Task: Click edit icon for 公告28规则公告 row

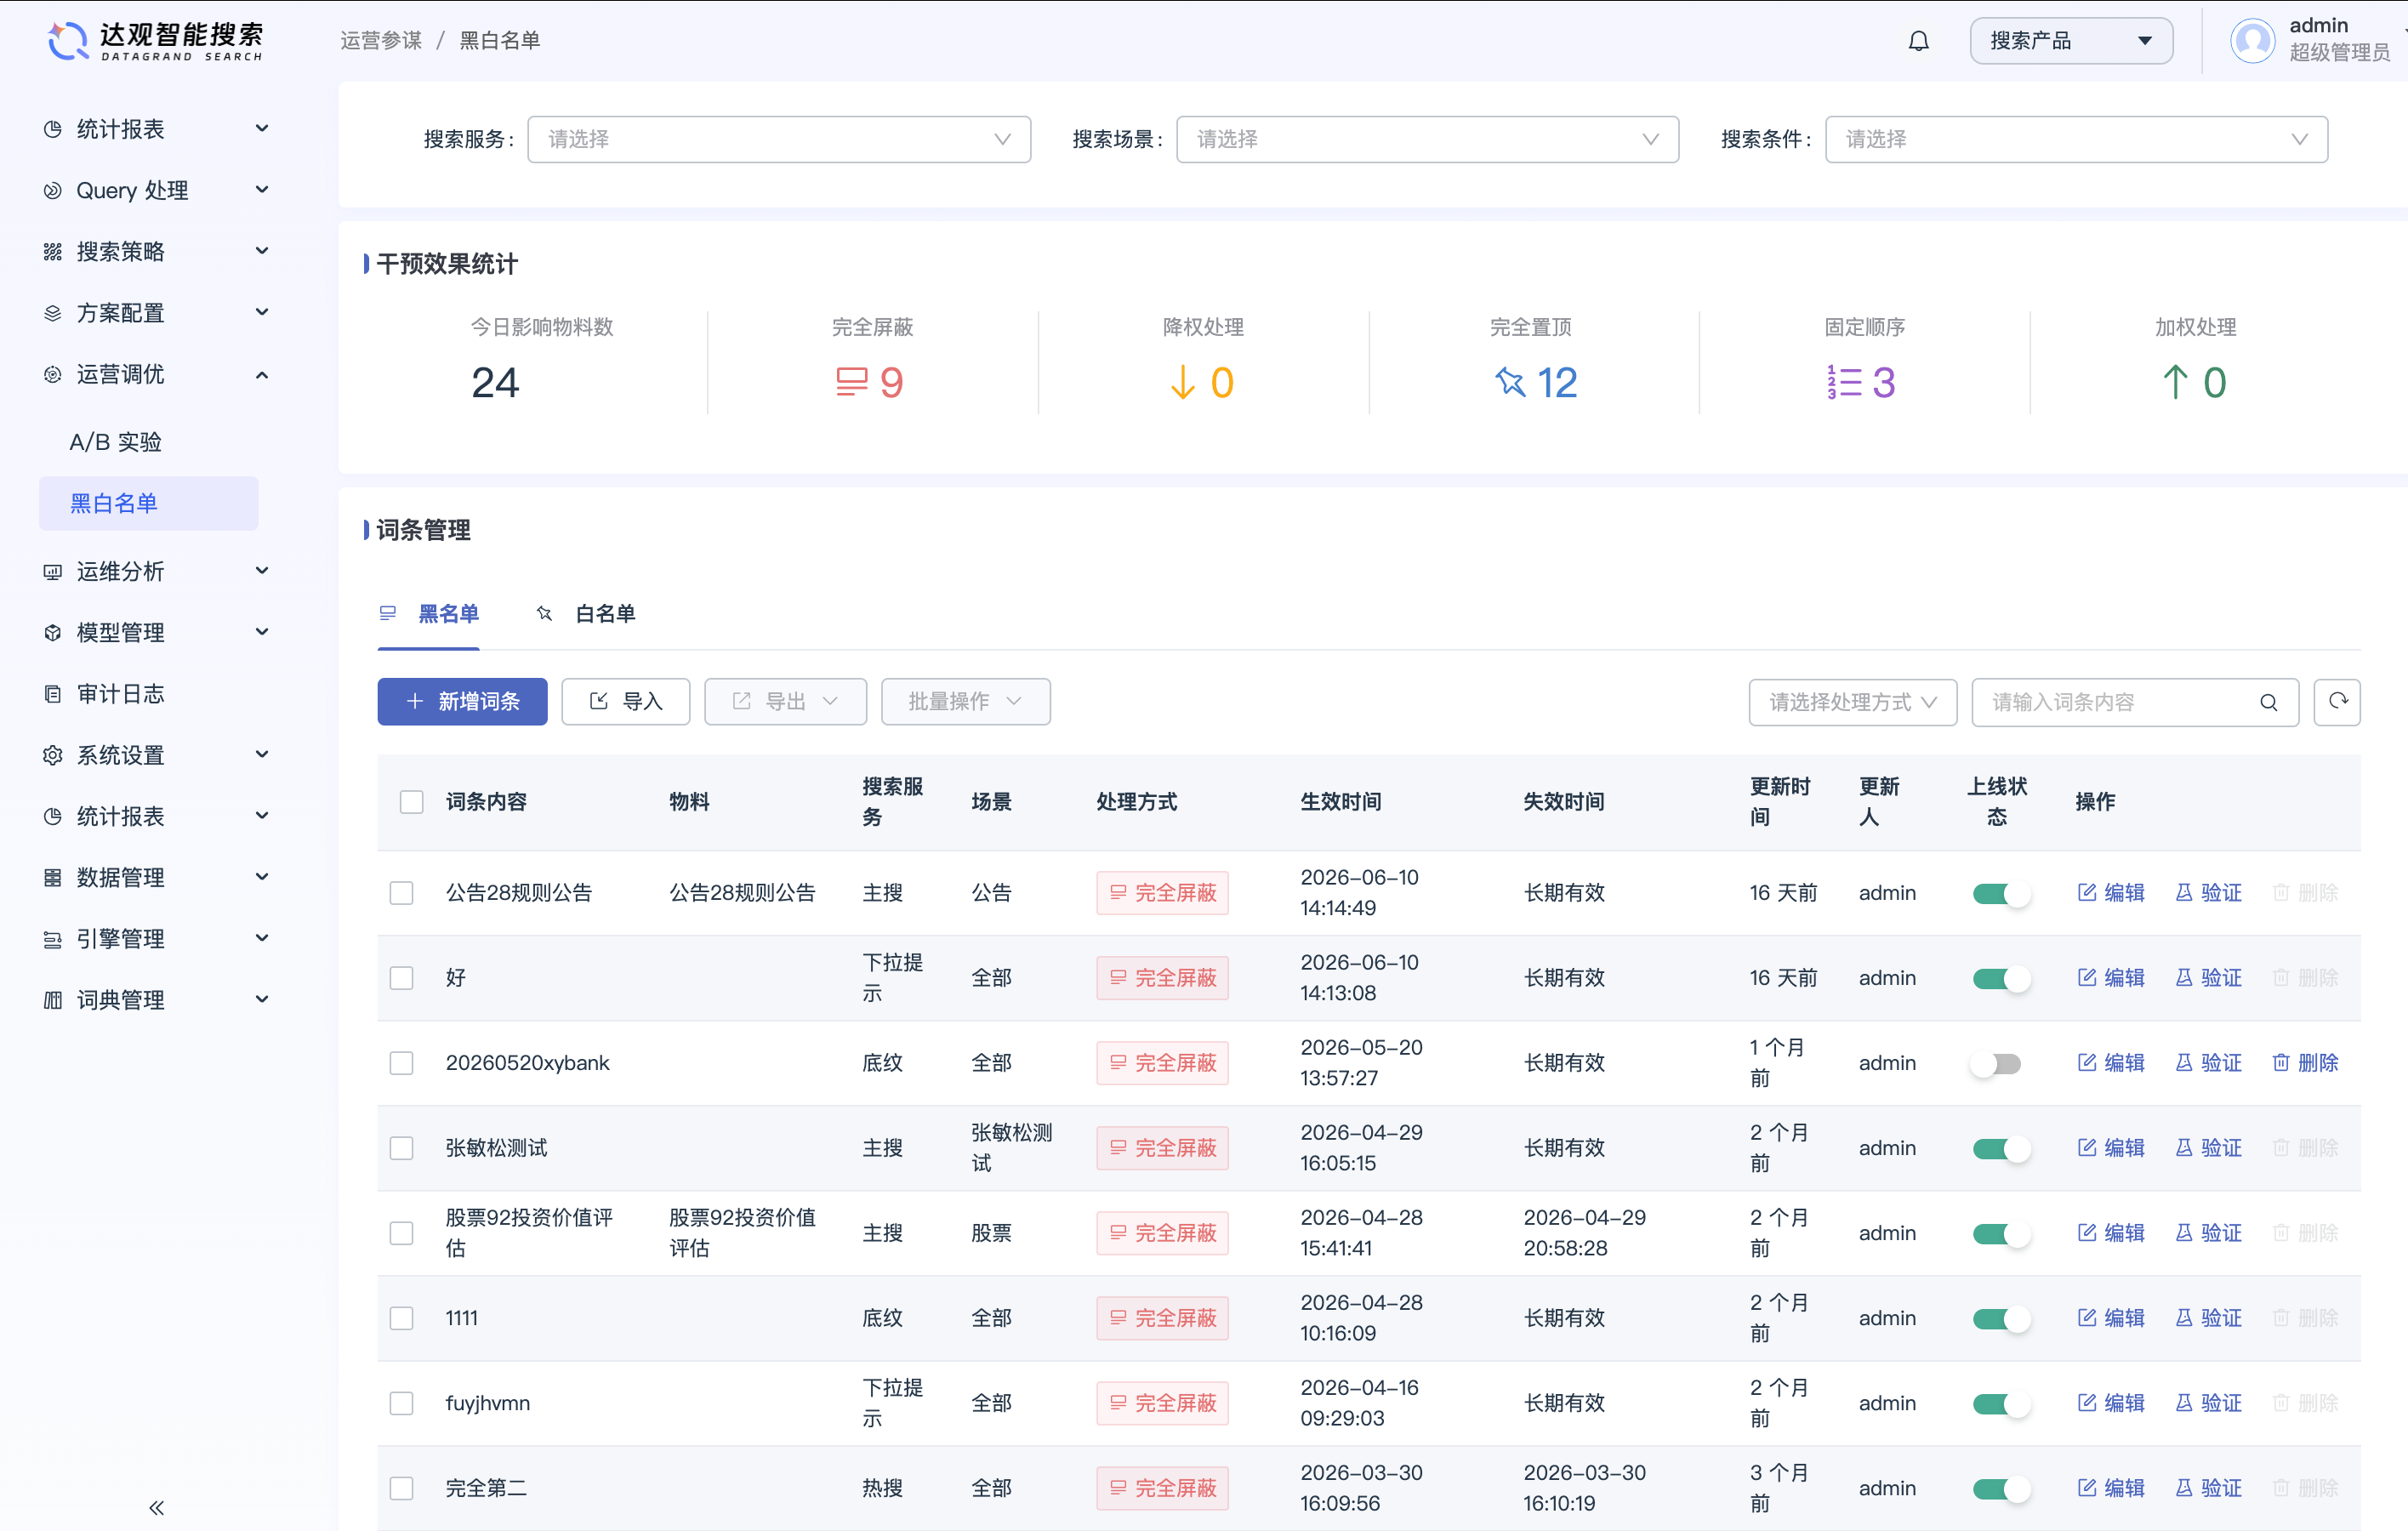Action: point(2087,892)
